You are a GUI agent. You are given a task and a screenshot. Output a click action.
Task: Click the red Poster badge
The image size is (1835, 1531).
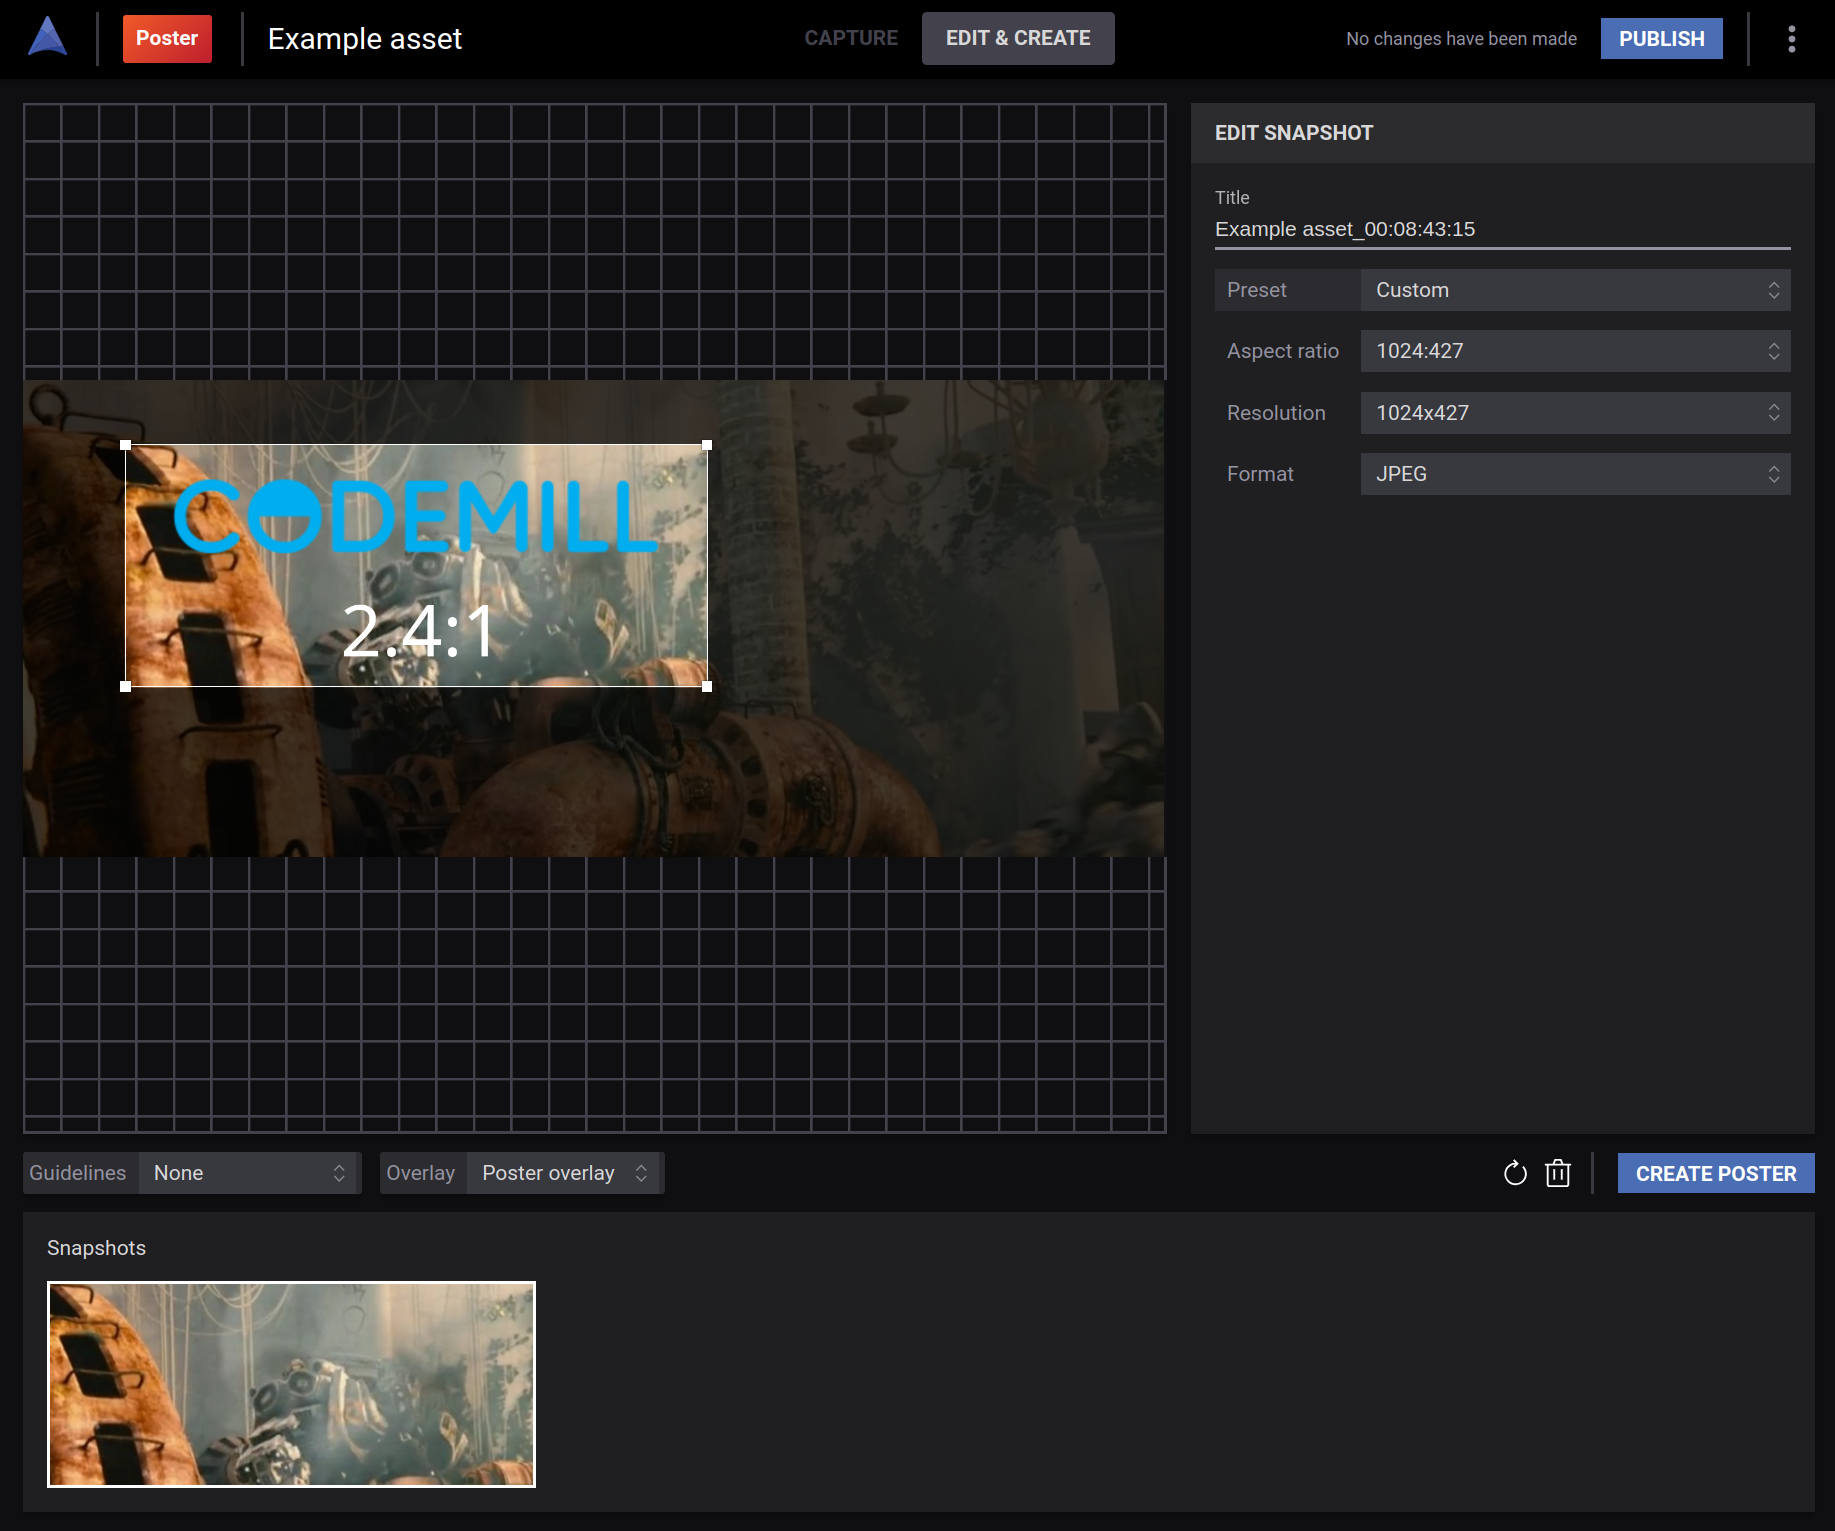tap(167, 38)
